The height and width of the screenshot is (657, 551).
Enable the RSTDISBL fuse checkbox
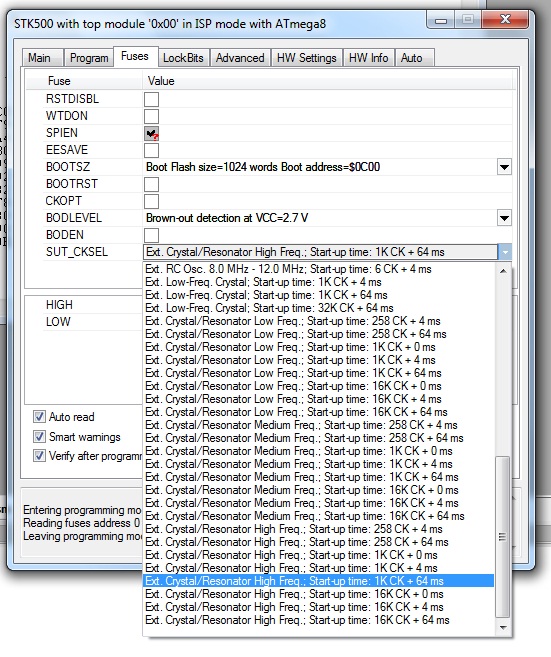pyautogui.click(x=152, y=99)
